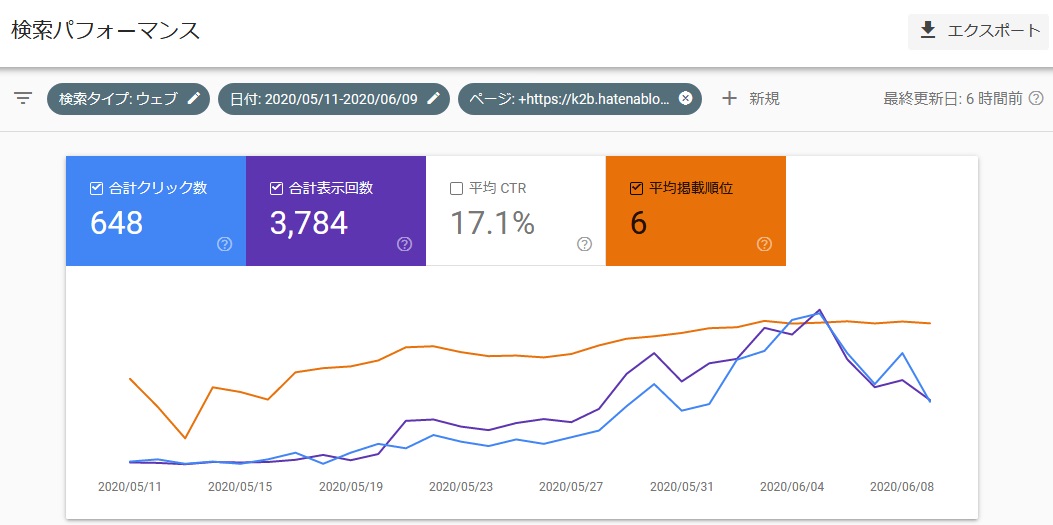Click the 検索パフォーマンス page title

(105, 32)
